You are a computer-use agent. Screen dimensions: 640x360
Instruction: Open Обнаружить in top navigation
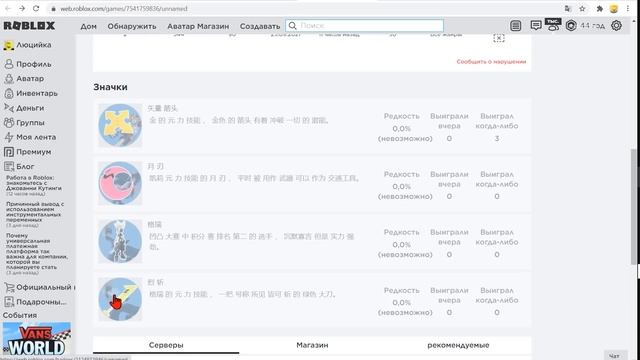132,26
